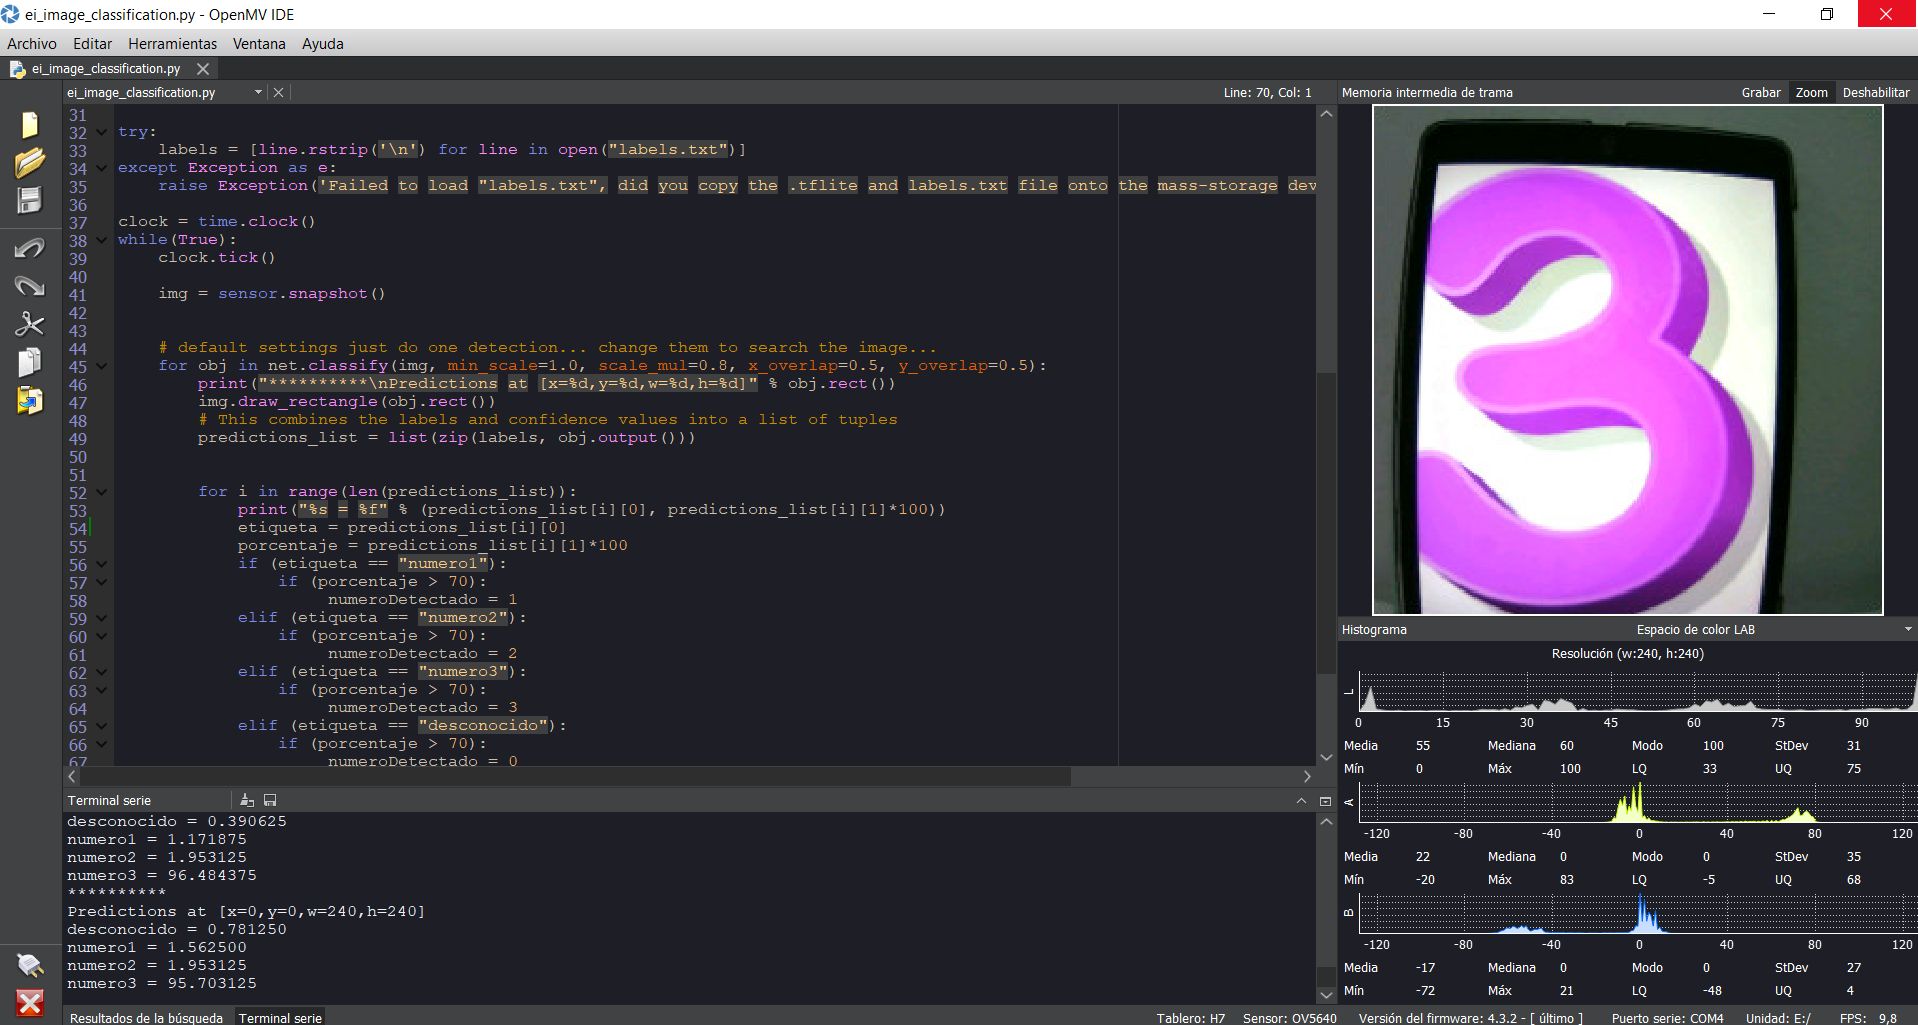Collapse the for obj loop at line 45
The width and height of the screenshot is (1918, 1025).
pyautogui.click(x=102, y=366)
